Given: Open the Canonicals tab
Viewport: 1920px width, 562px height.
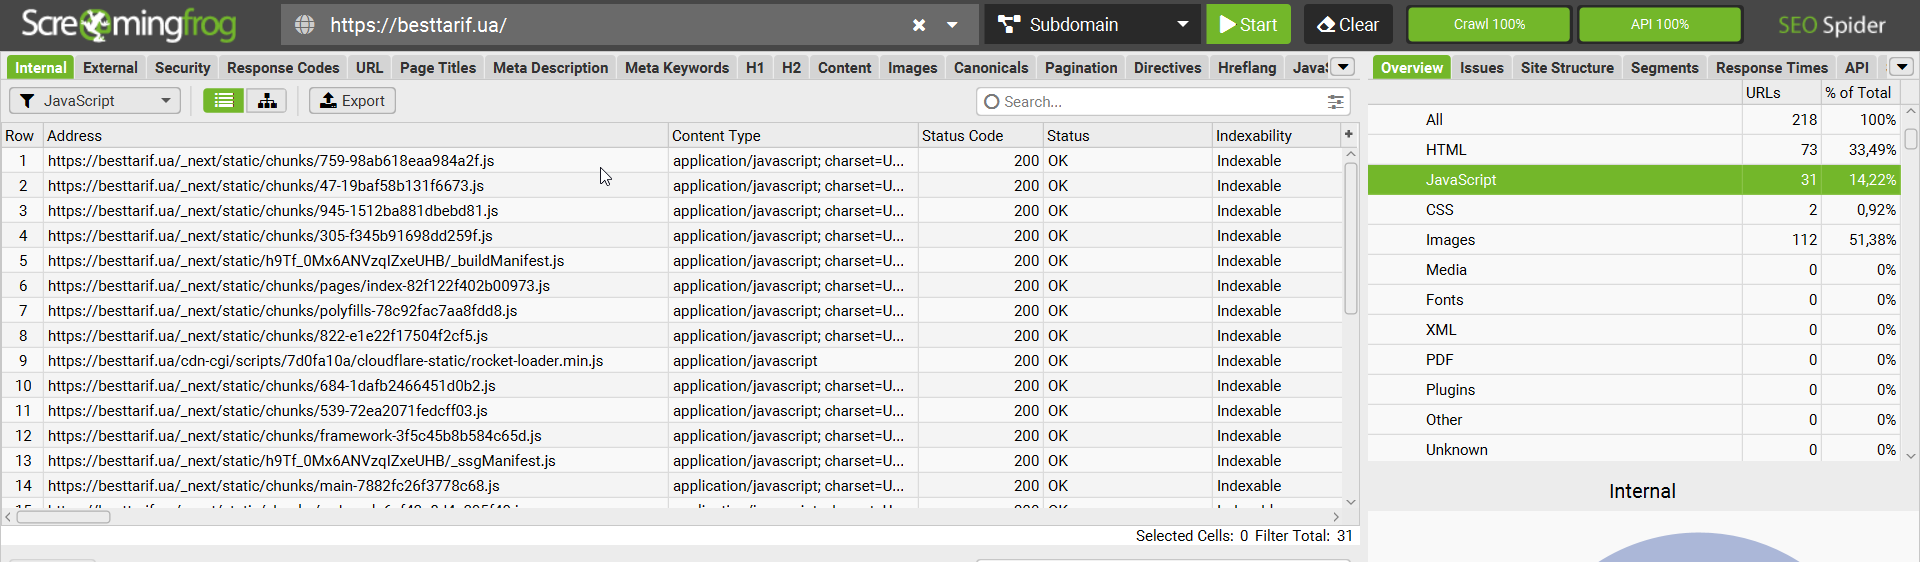Looking at the screenshot, I should point(991,67).
